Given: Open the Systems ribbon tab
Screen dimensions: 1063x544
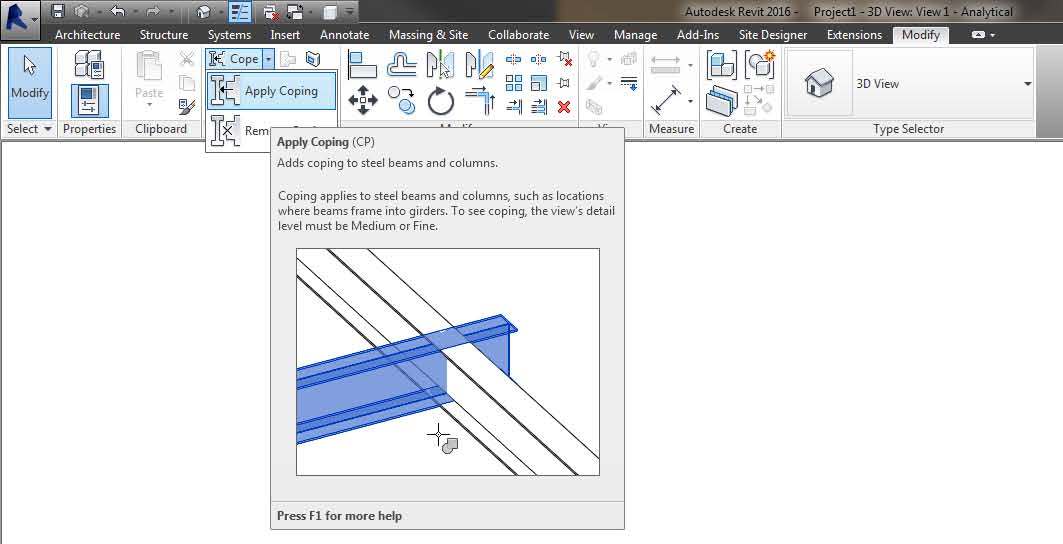Looking at the screenshot, I should click(229, 35).
